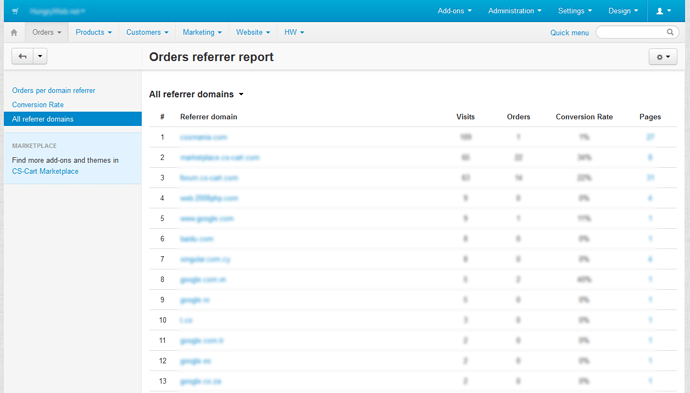
Task: Click the back arrow button
Action: (x=22, y=56)
